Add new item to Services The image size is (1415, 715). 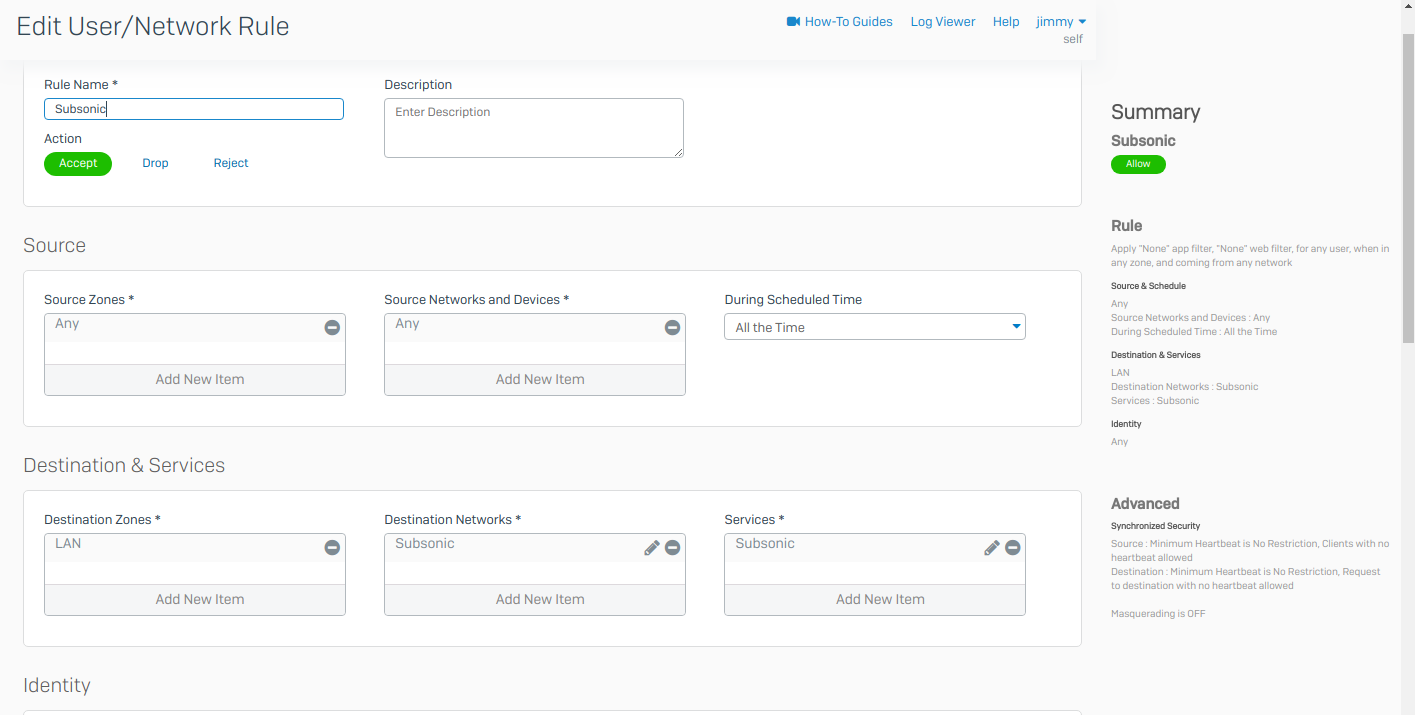(x=875, y=599)
